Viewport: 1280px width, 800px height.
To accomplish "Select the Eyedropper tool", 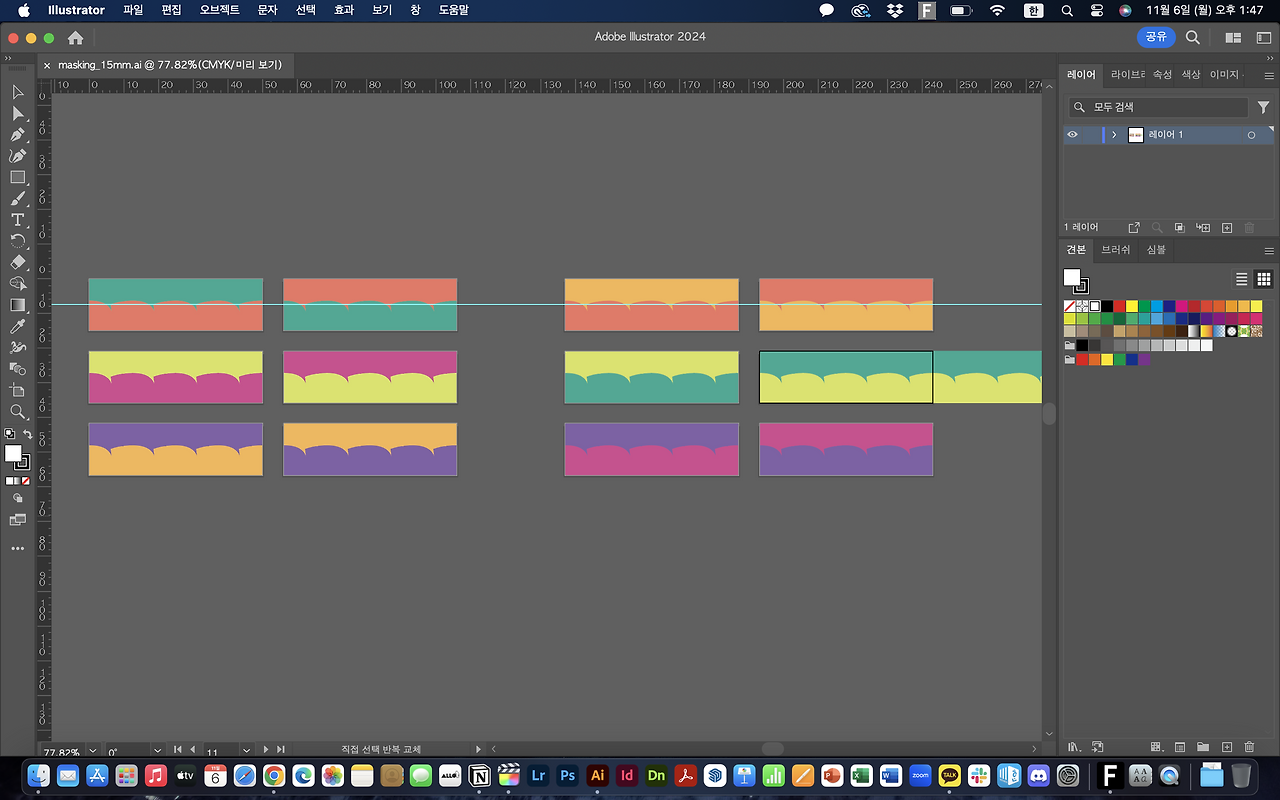I will tap(18, 326).
